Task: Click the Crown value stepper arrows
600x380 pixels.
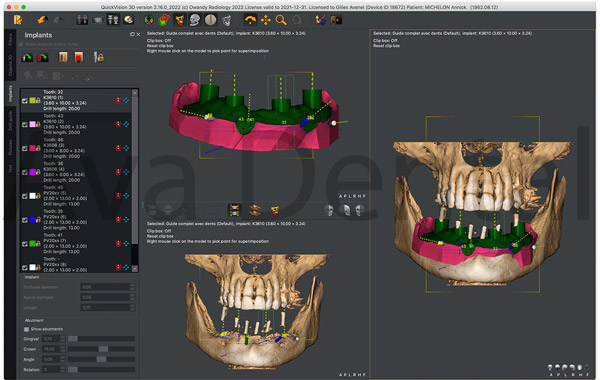Action: [62, 349]
